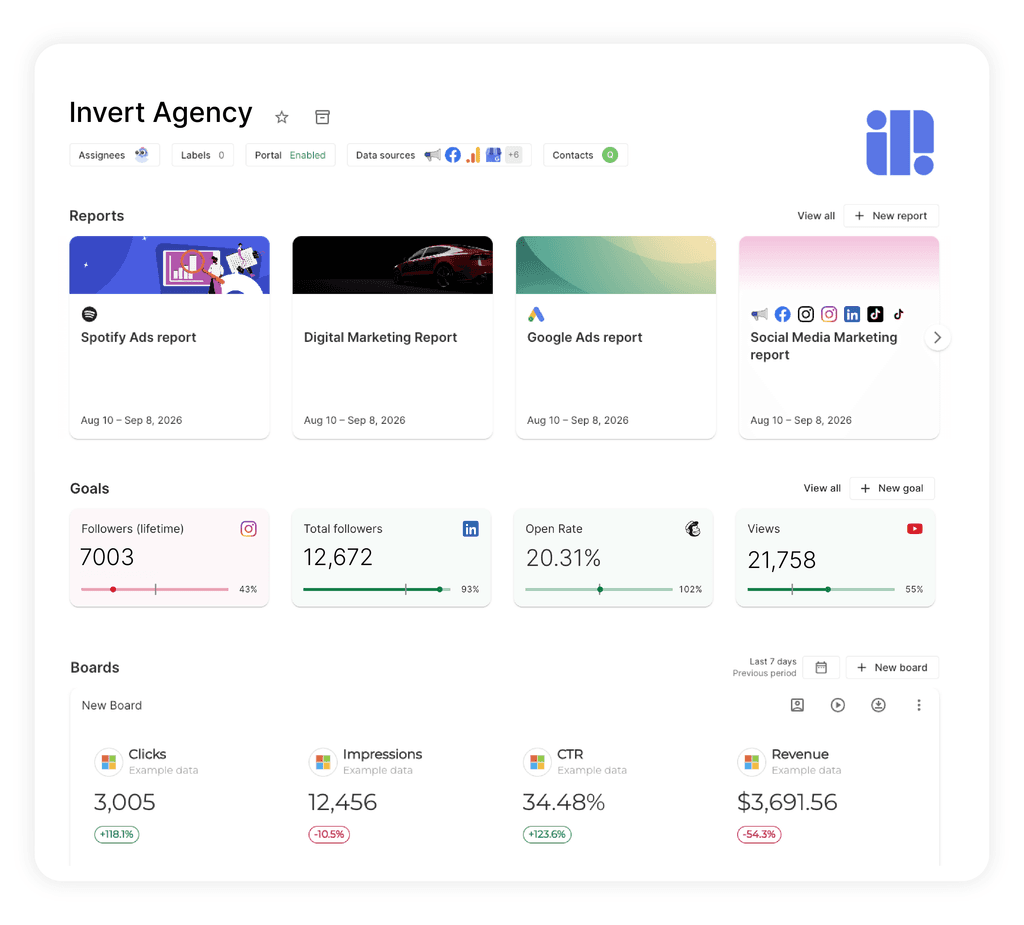
Task: Click the Microsoft icon next to Revenue
Action: click(751, 762)
